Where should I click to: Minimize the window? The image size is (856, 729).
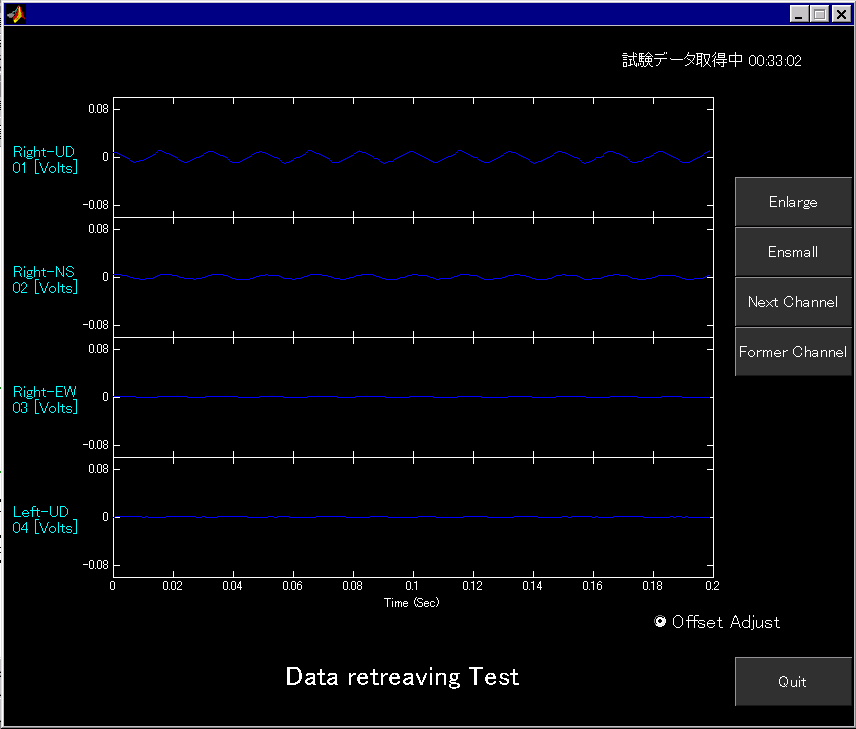[799, 14]
